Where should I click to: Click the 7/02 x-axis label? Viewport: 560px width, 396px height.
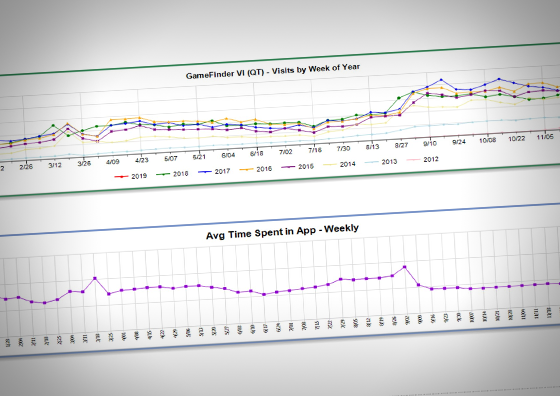[286, 152]
